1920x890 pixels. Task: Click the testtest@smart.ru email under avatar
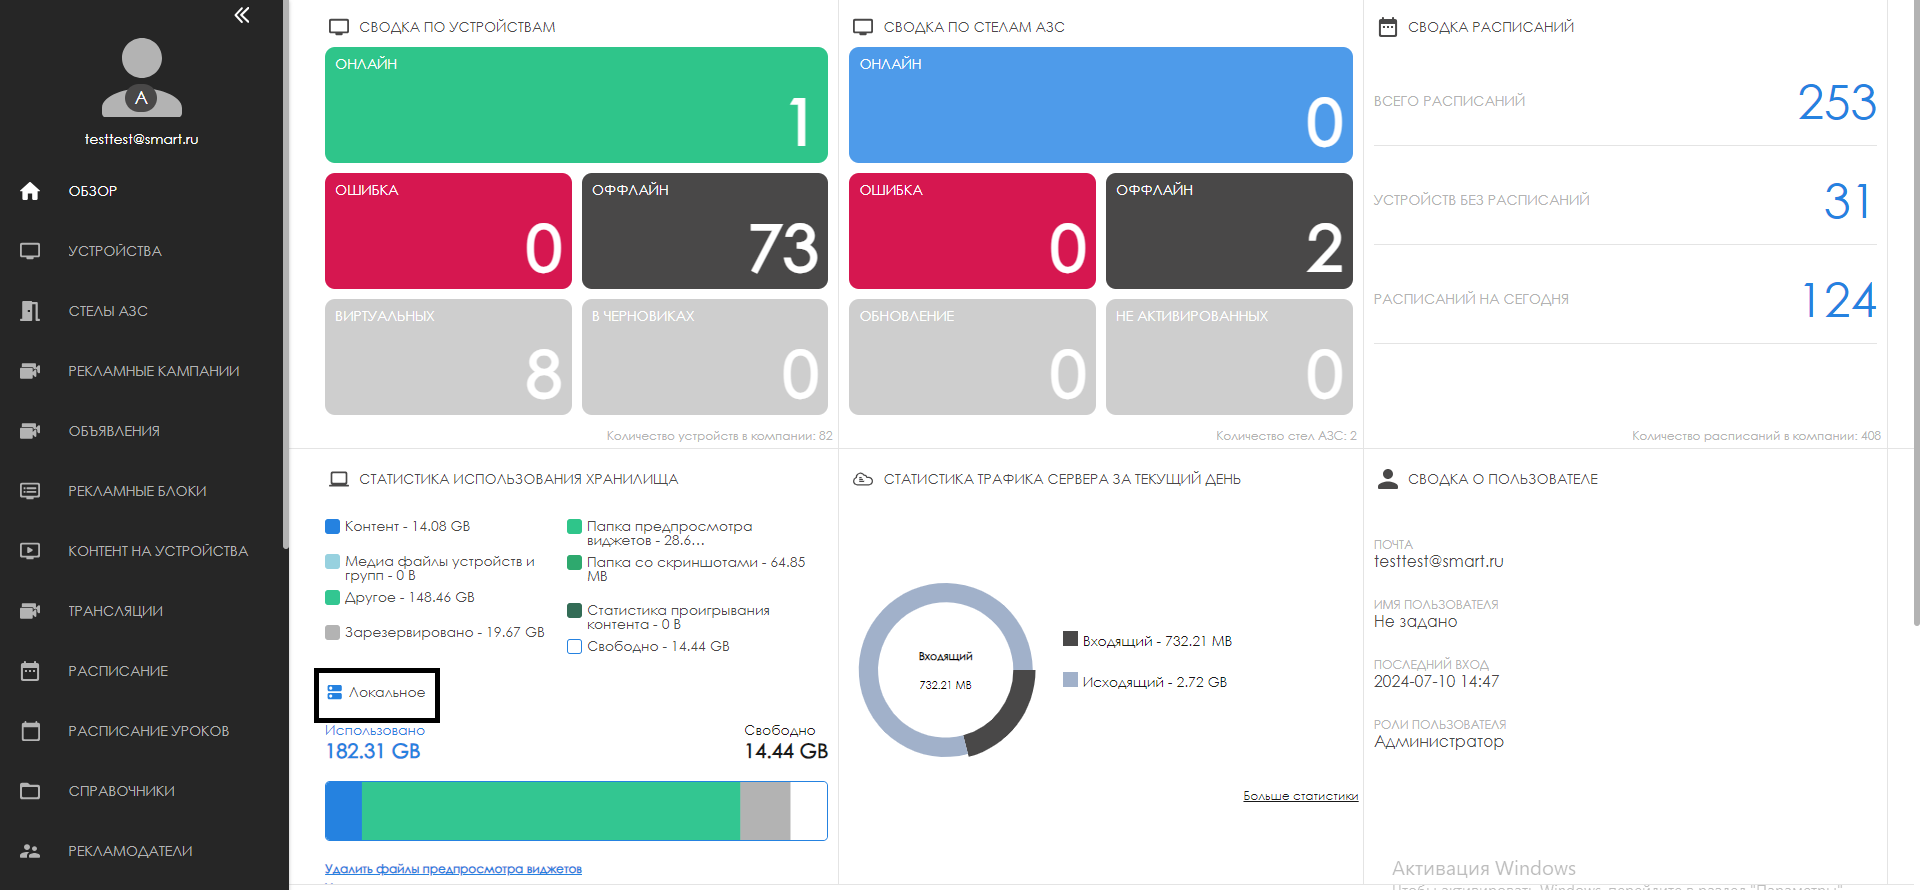point(142,139)
